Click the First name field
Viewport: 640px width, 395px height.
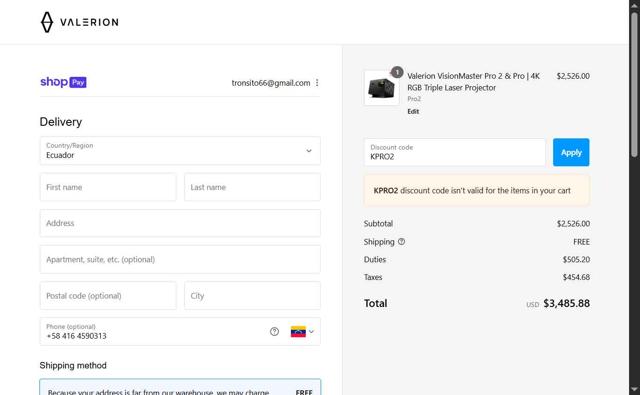[x=108, y=187]
